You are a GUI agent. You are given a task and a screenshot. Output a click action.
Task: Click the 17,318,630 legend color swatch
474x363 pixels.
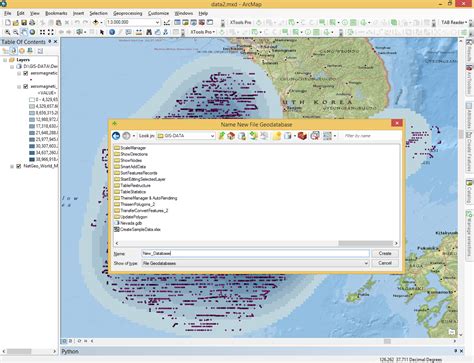(x=32, y=126)
